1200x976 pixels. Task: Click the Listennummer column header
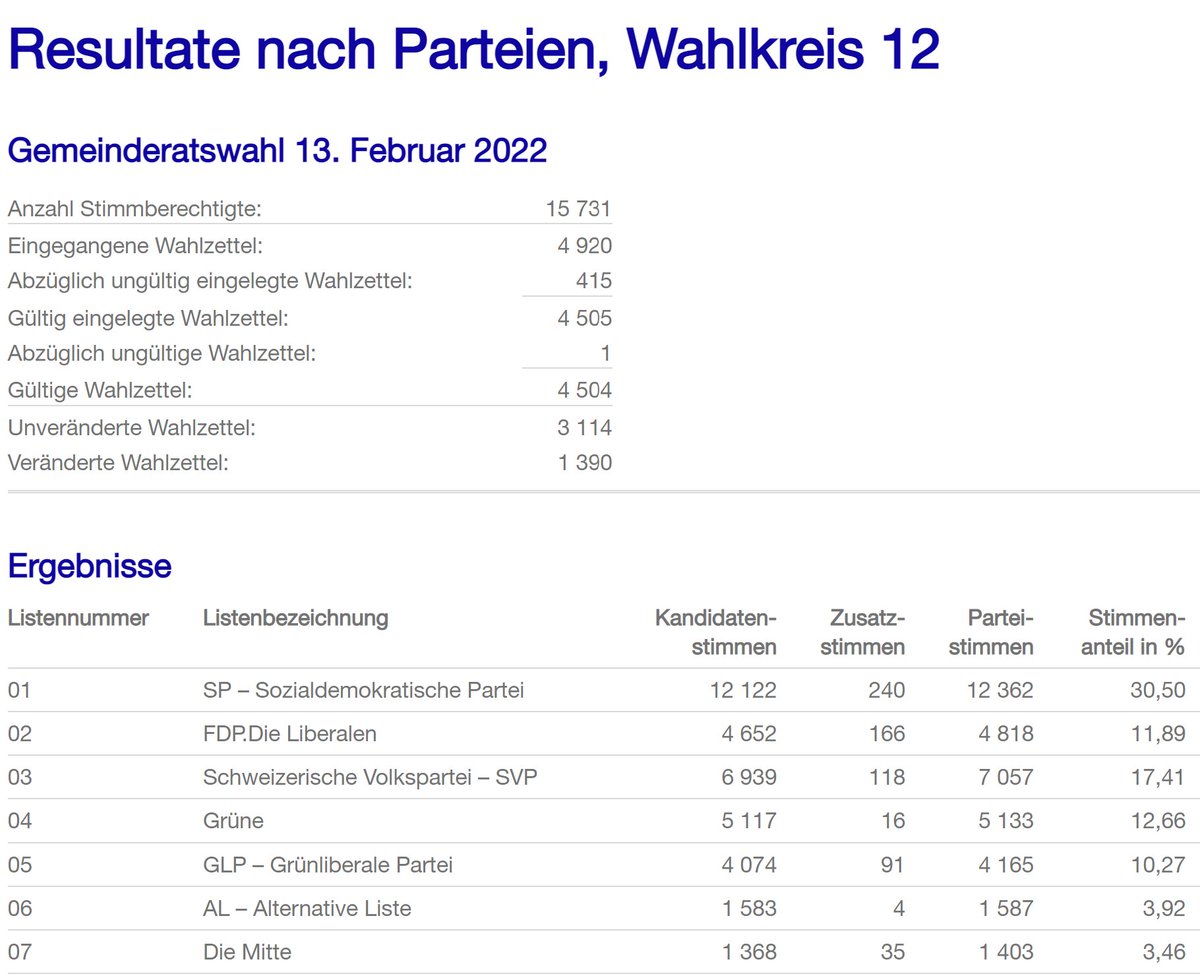pos(78,617)
